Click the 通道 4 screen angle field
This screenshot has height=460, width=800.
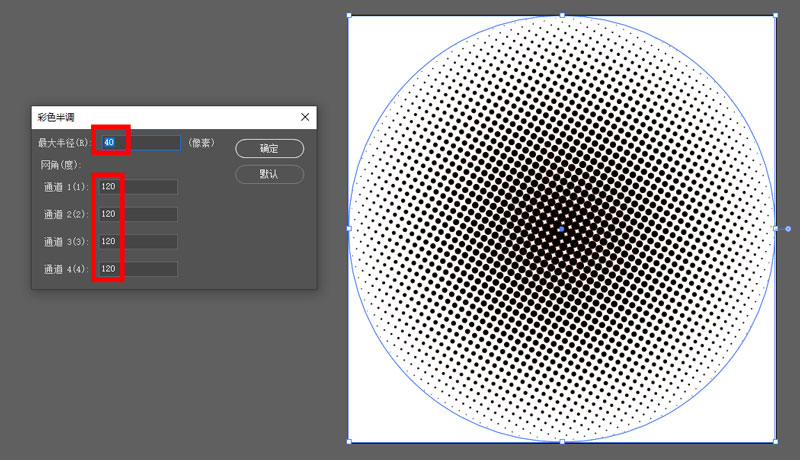click(138, 269)
